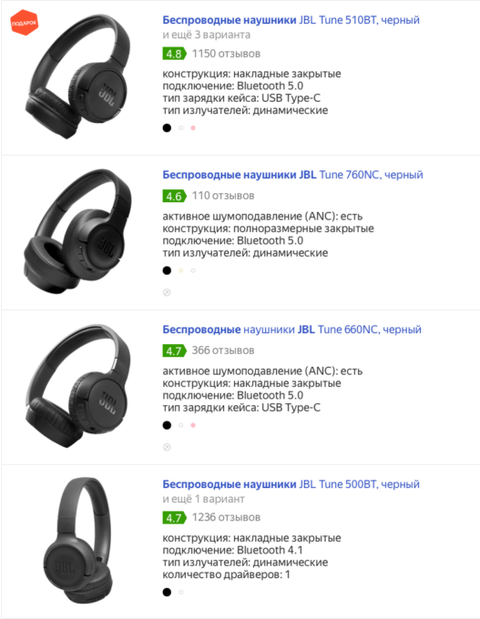
Task: Click the 4.7 rating badge of Tune 660NC
Action: (x=174, y=351)
